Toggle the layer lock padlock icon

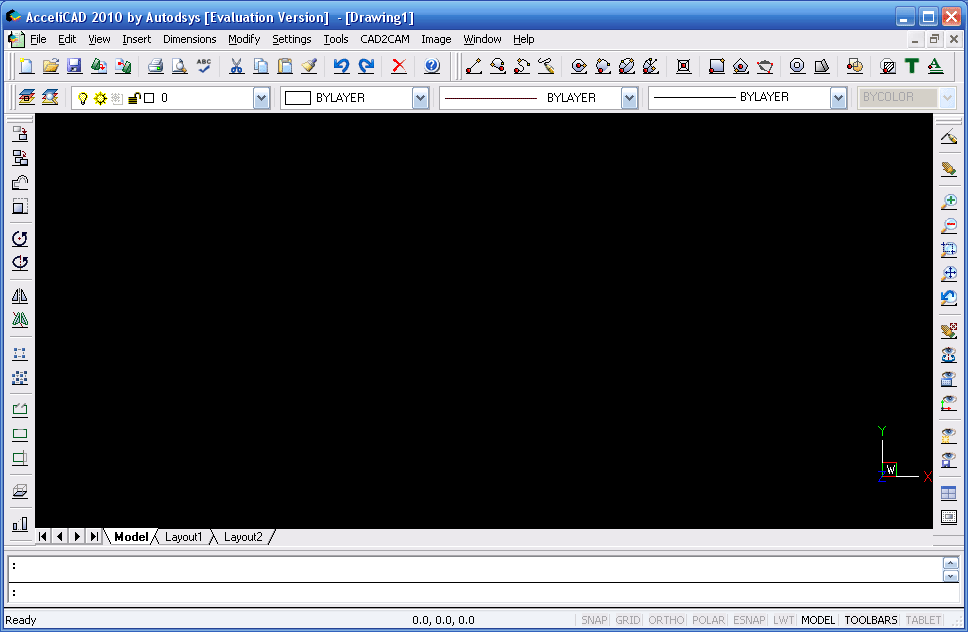click(x=134, y=98)
